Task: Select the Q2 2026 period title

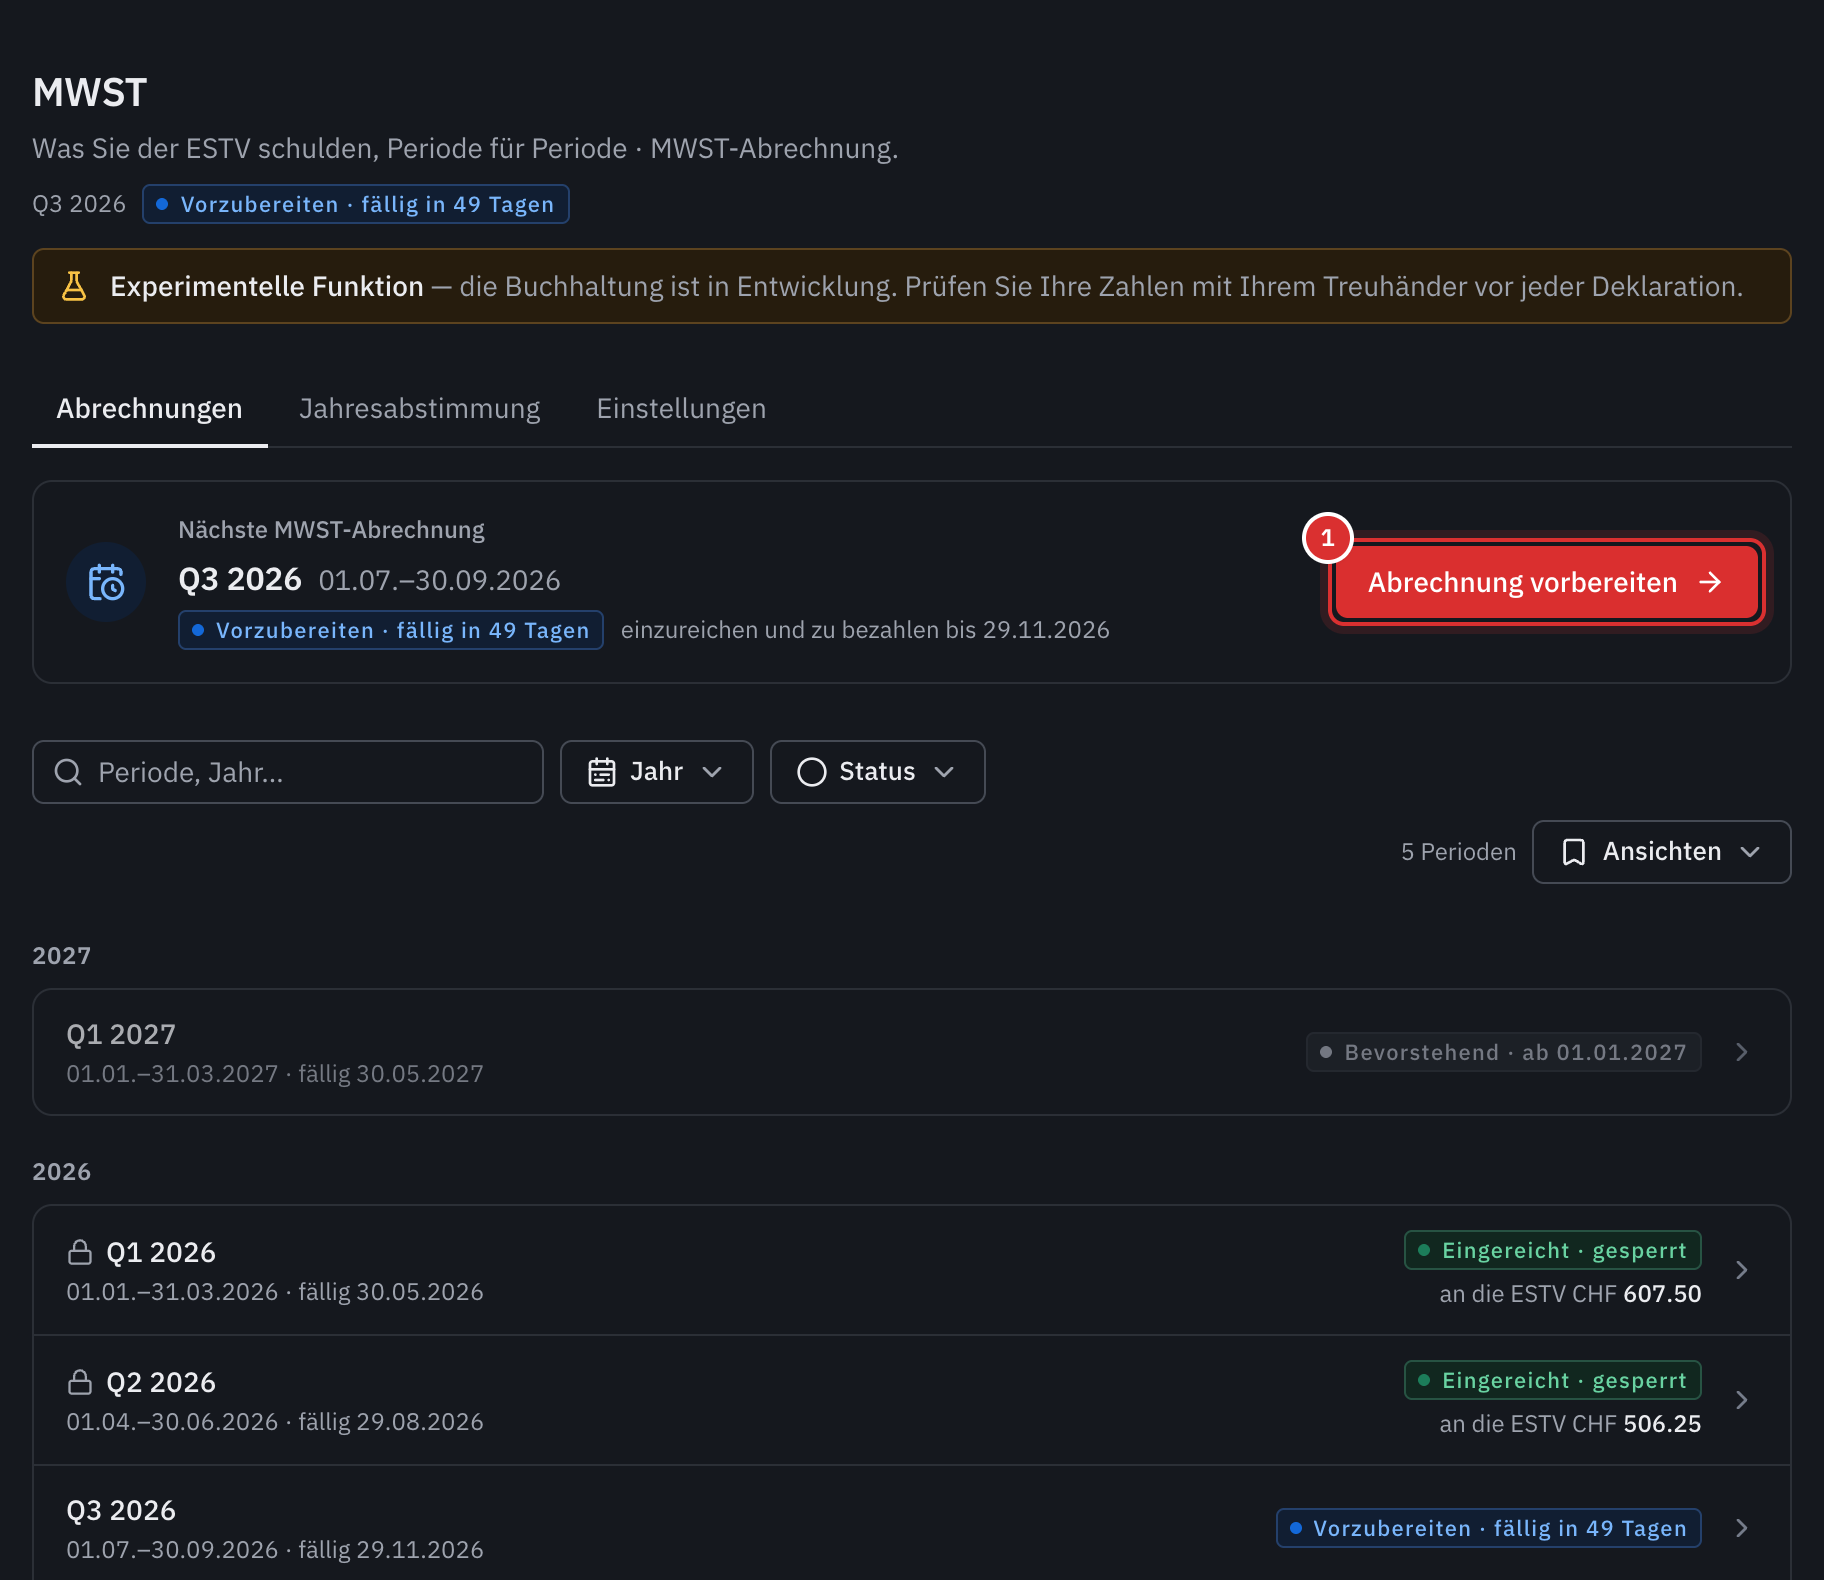Action: [x=161, y=1382]
